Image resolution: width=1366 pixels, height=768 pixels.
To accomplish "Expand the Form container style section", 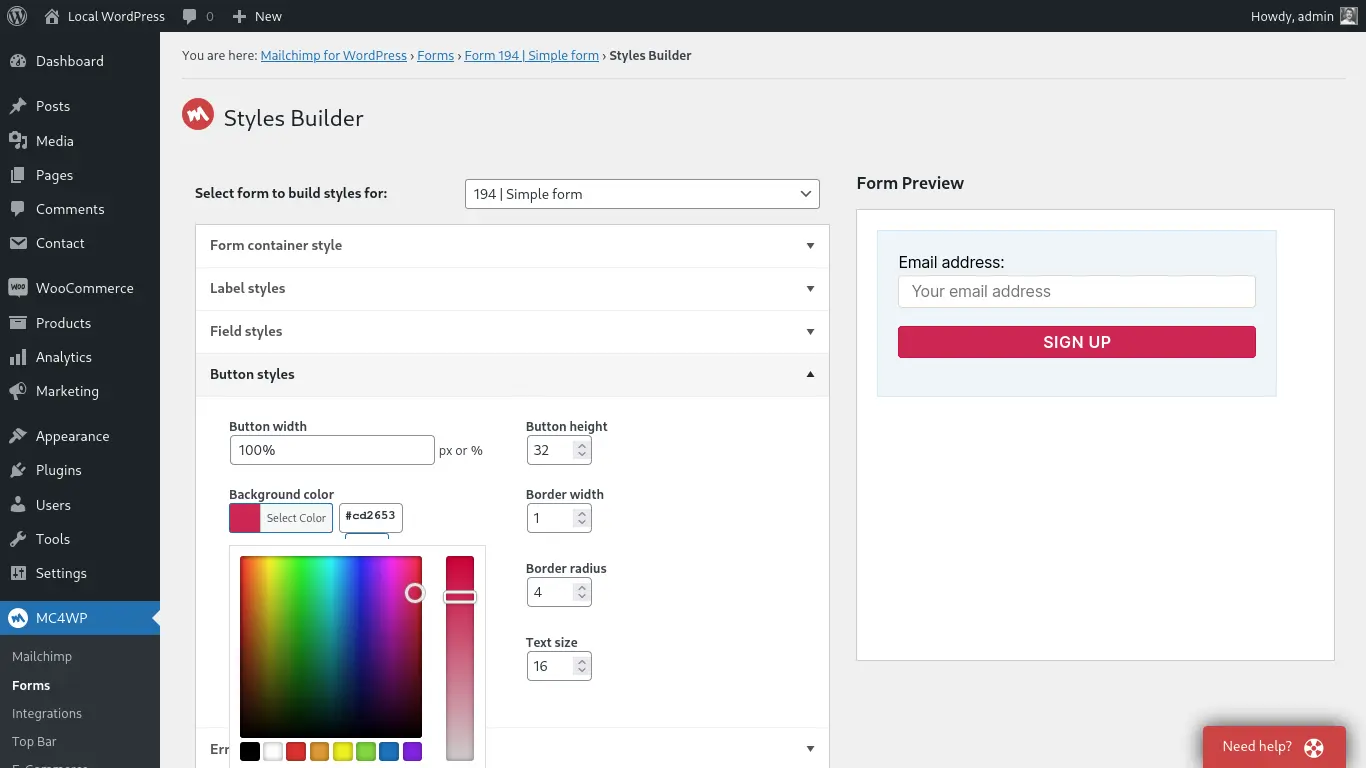I will click(512, 245).
